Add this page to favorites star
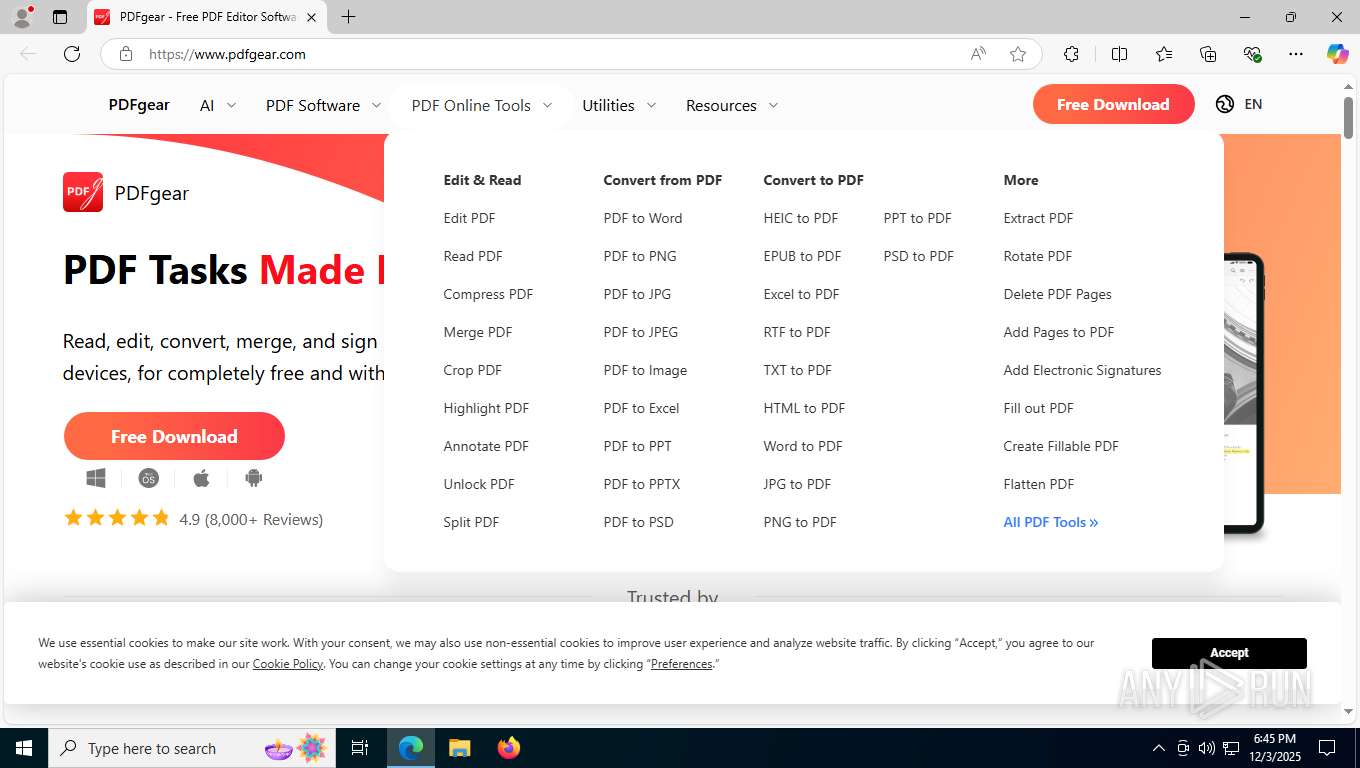 coord(1018,54)
